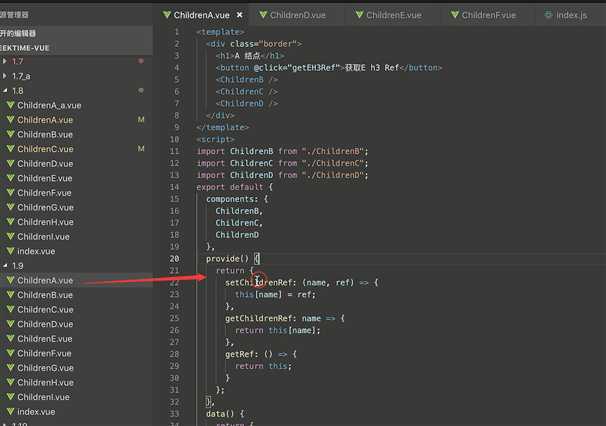Open index.vue under folder 1.9
This screenshot has height=426, width=606.
click(36, 412)
